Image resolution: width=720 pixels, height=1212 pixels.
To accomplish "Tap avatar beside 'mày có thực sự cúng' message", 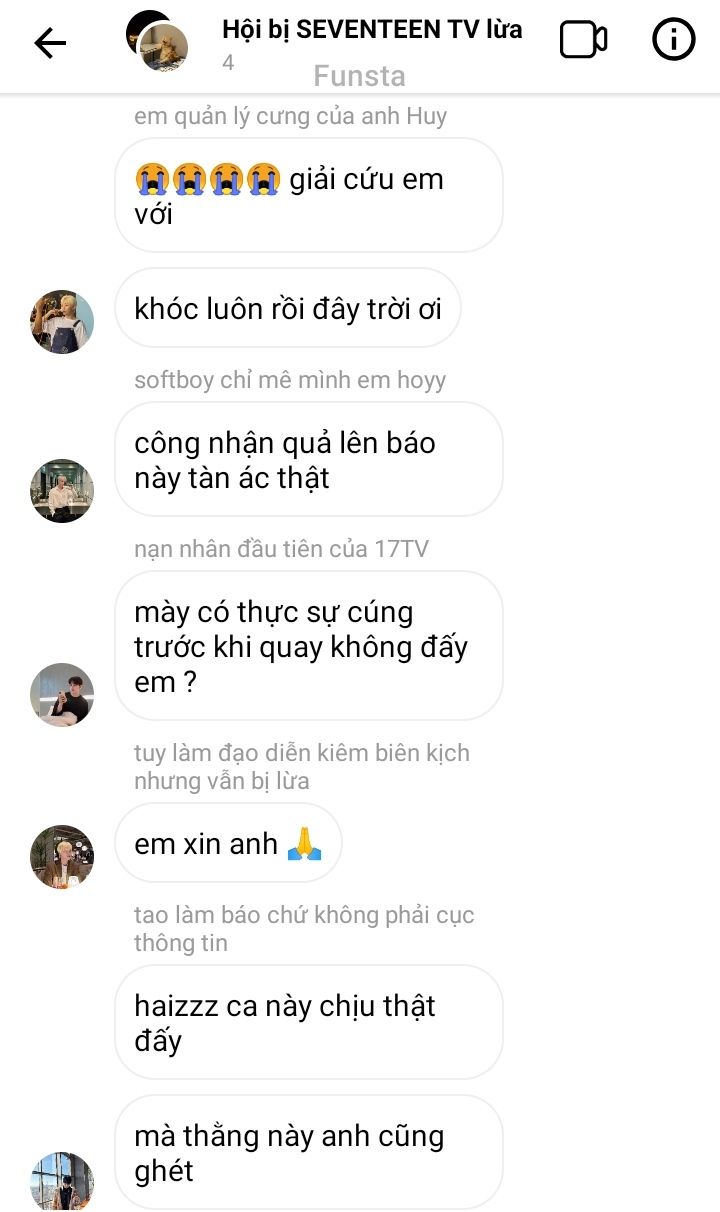I will (62, 694).
